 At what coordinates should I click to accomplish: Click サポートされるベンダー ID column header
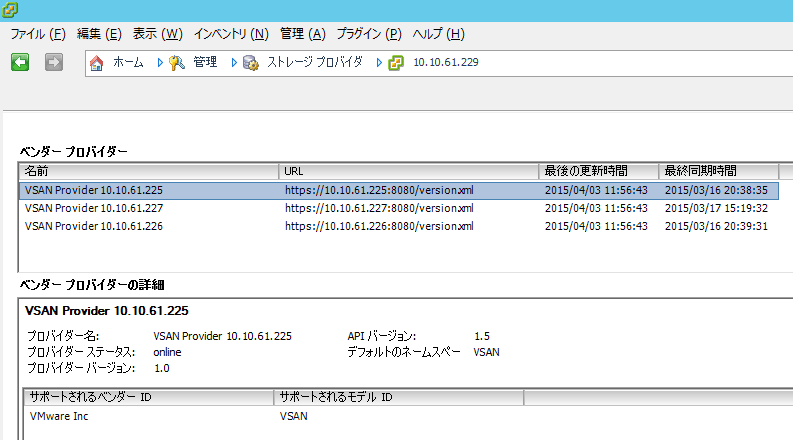pos(149,397)
